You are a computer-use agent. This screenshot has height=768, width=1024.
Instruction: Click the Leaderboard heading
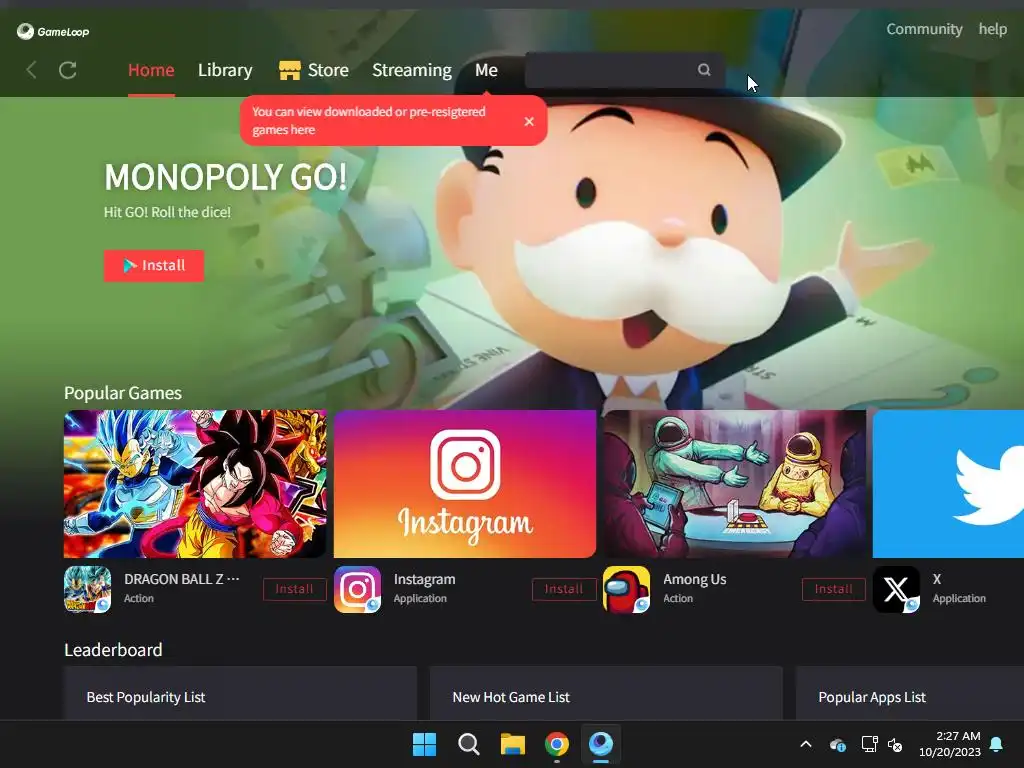point(114,650)
